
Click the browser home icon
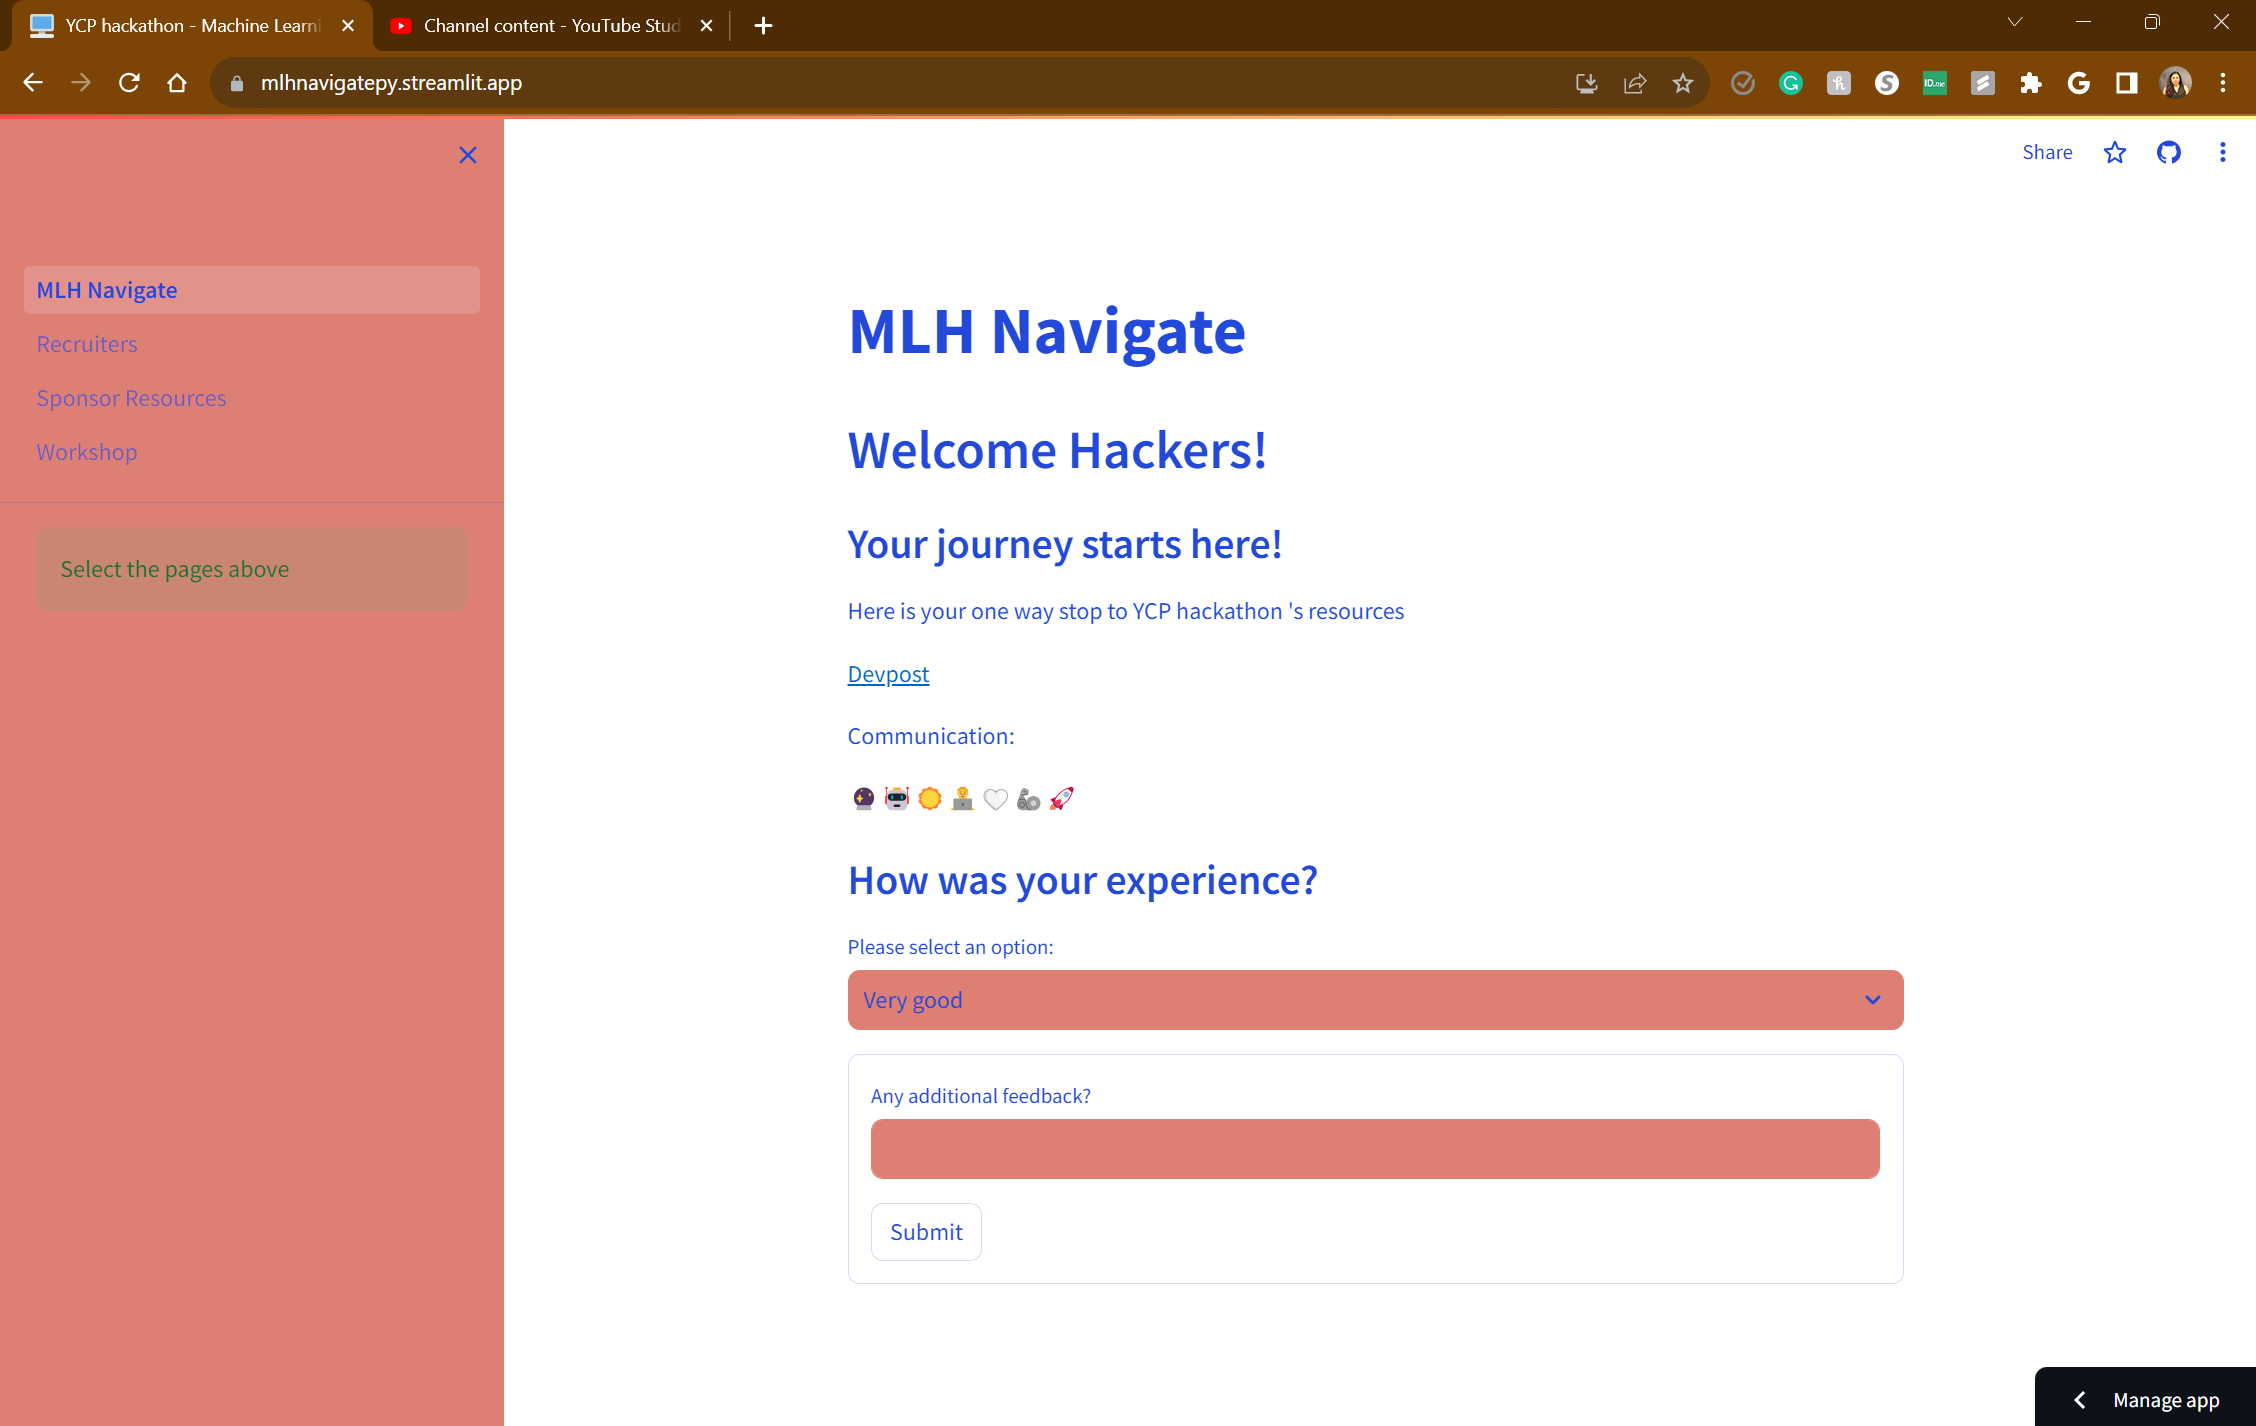177,83
